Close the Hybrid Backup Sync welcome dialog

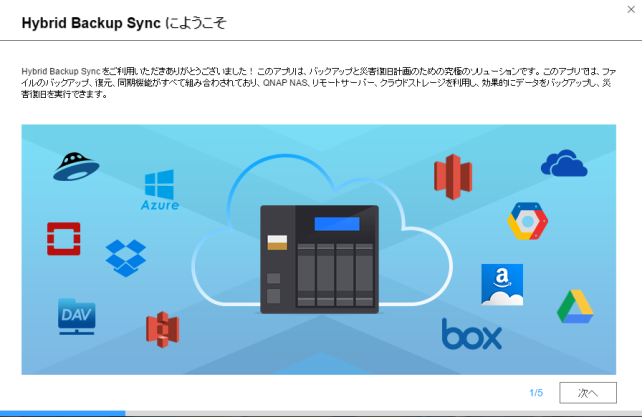click(x=631, y=9)
